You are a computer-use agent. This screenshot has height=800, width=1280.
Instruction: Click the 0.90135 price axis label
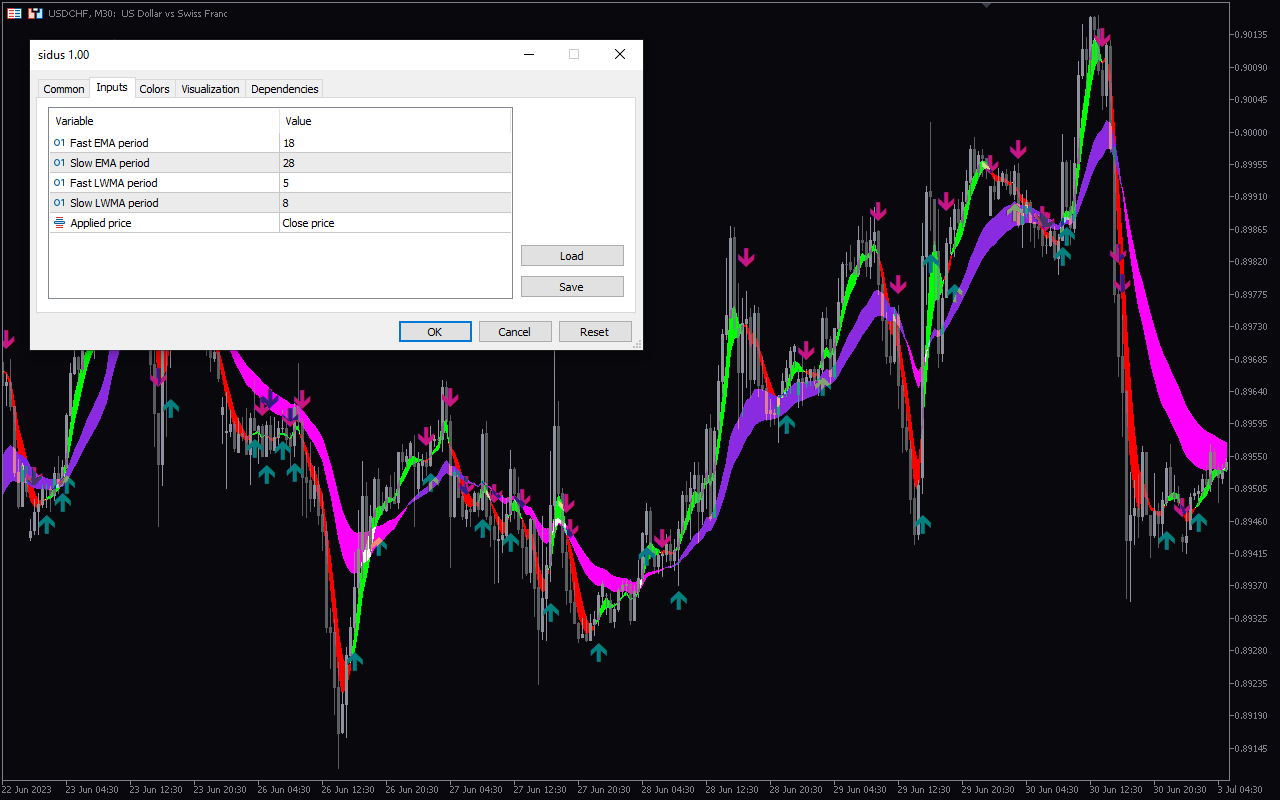coord(1251,34)
